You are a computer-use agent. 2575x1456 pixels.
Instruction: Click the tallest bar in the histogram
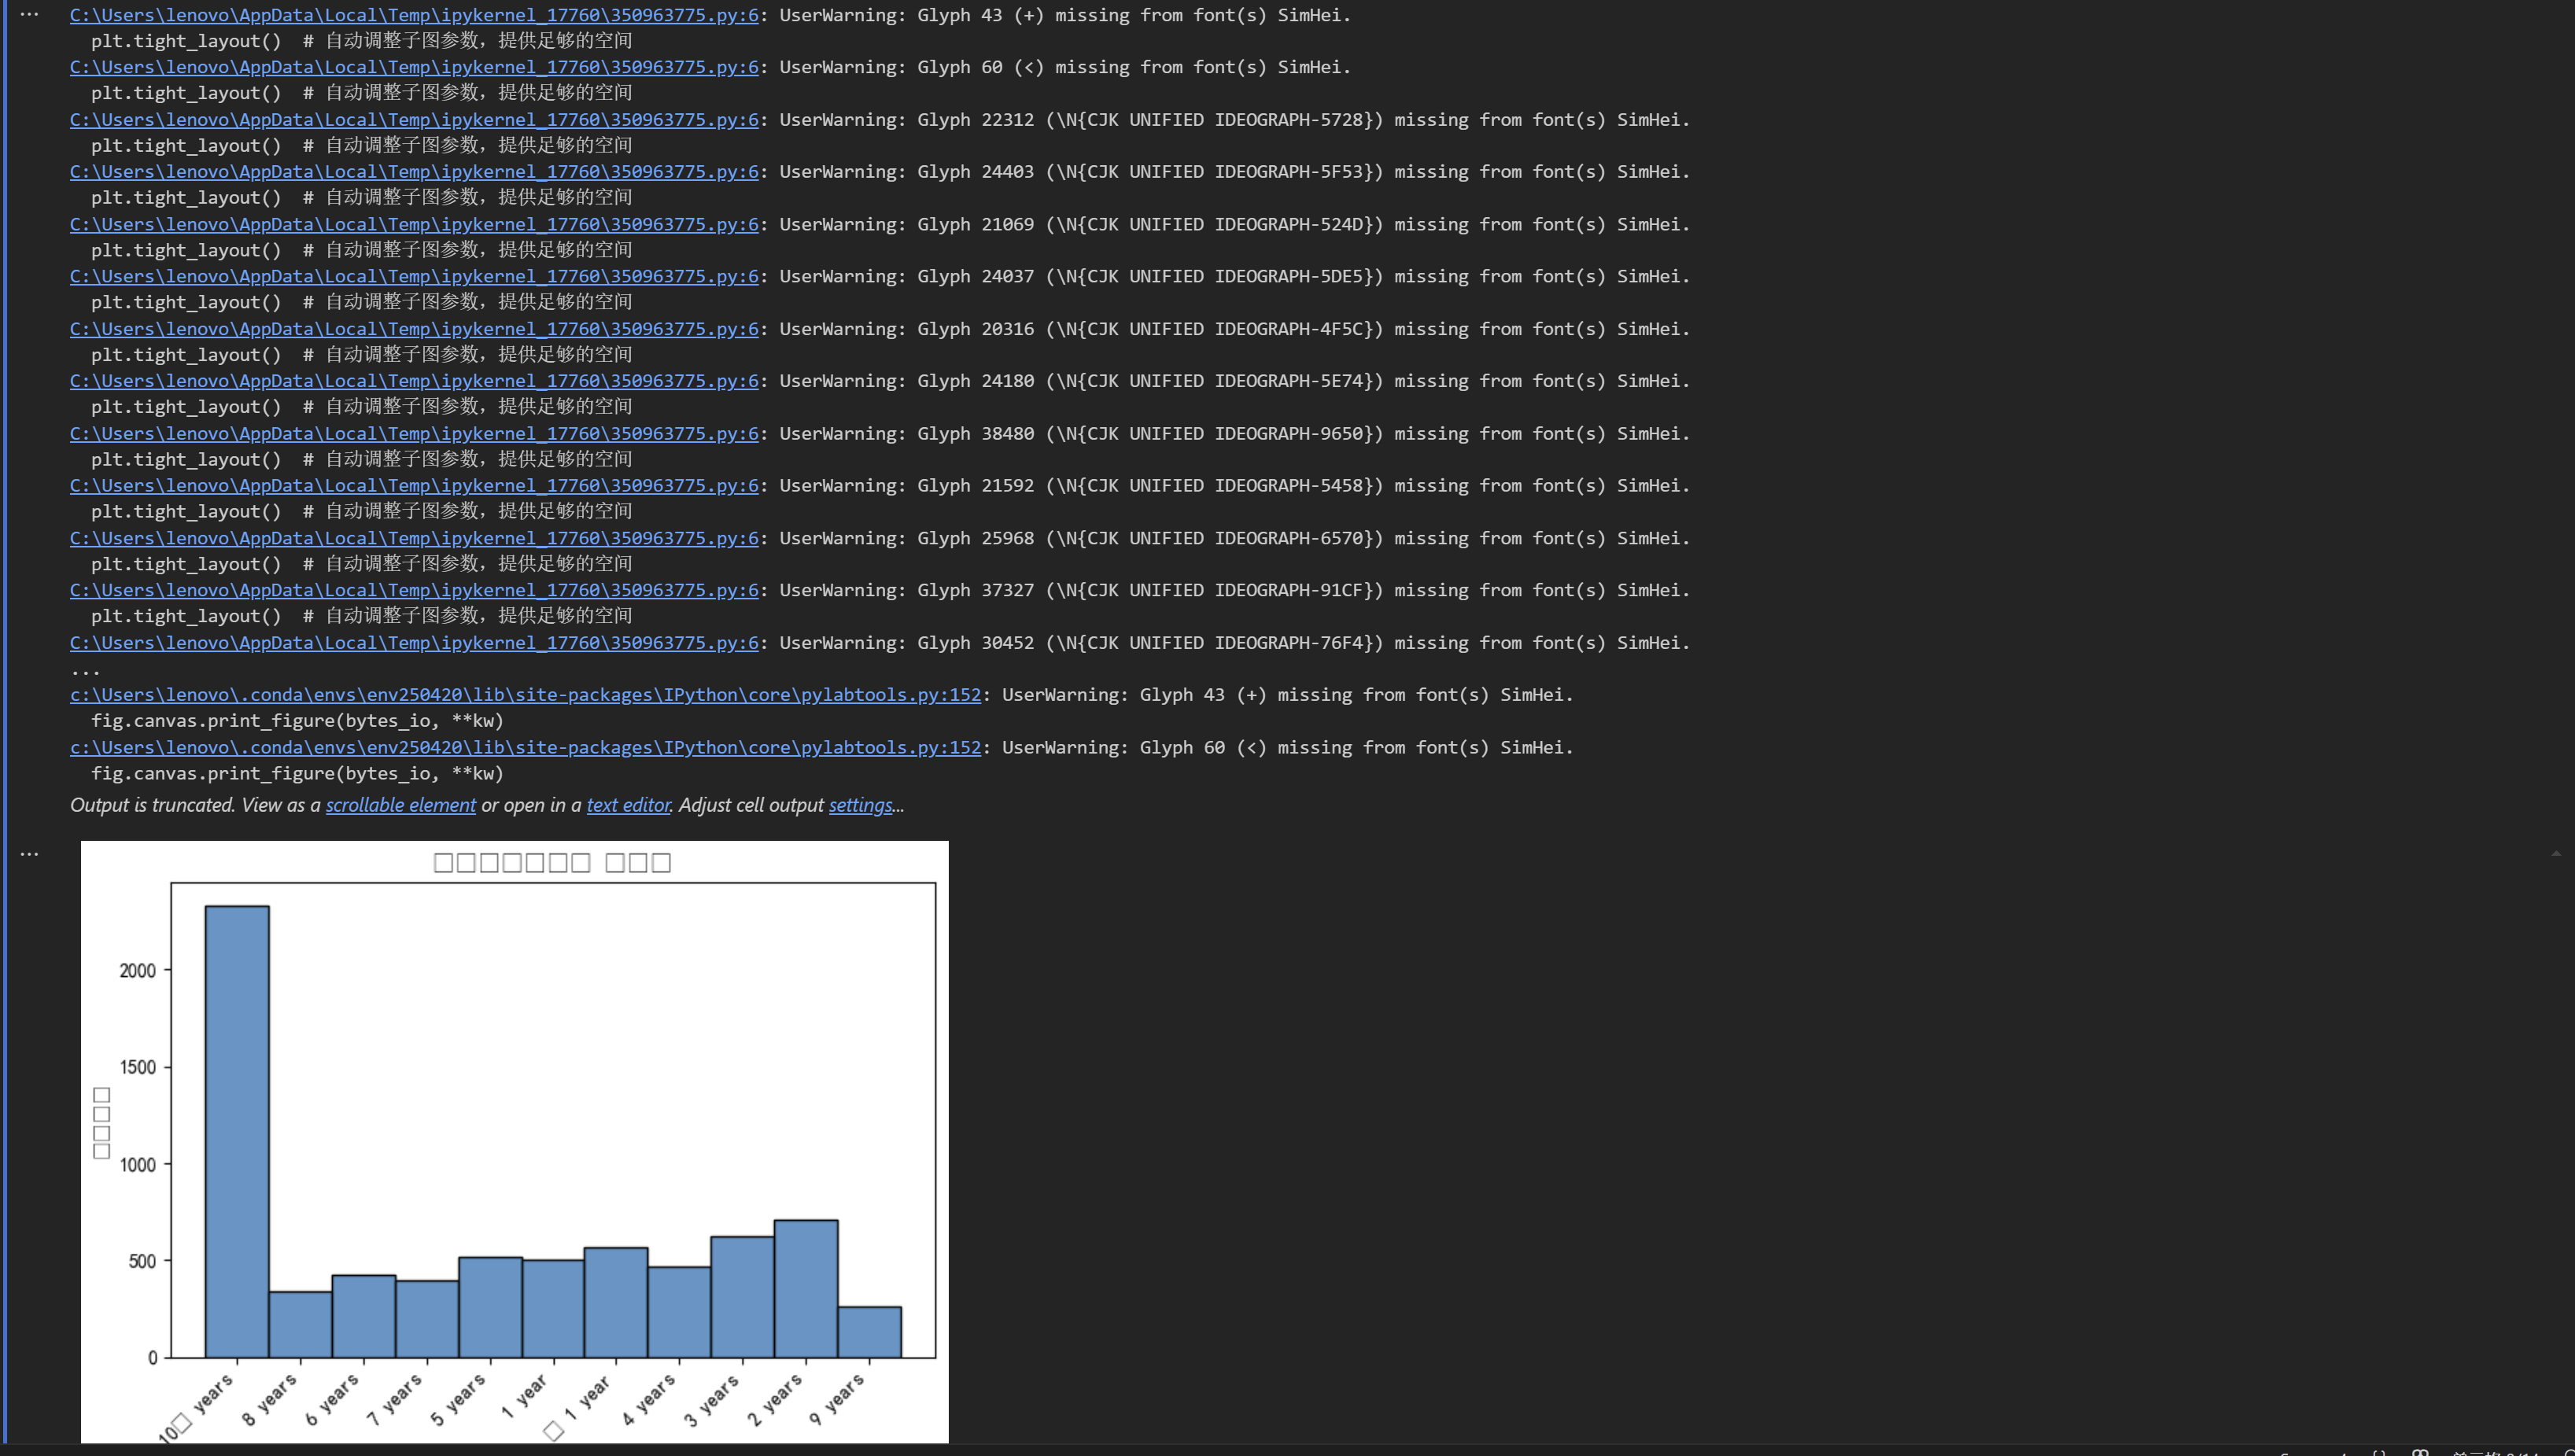click(237, 1130)
